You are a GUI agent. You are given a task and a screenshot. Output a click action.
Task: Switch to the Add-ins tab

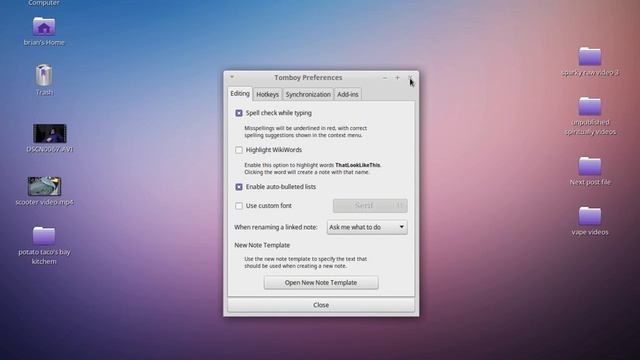click(x=347, y=94)
